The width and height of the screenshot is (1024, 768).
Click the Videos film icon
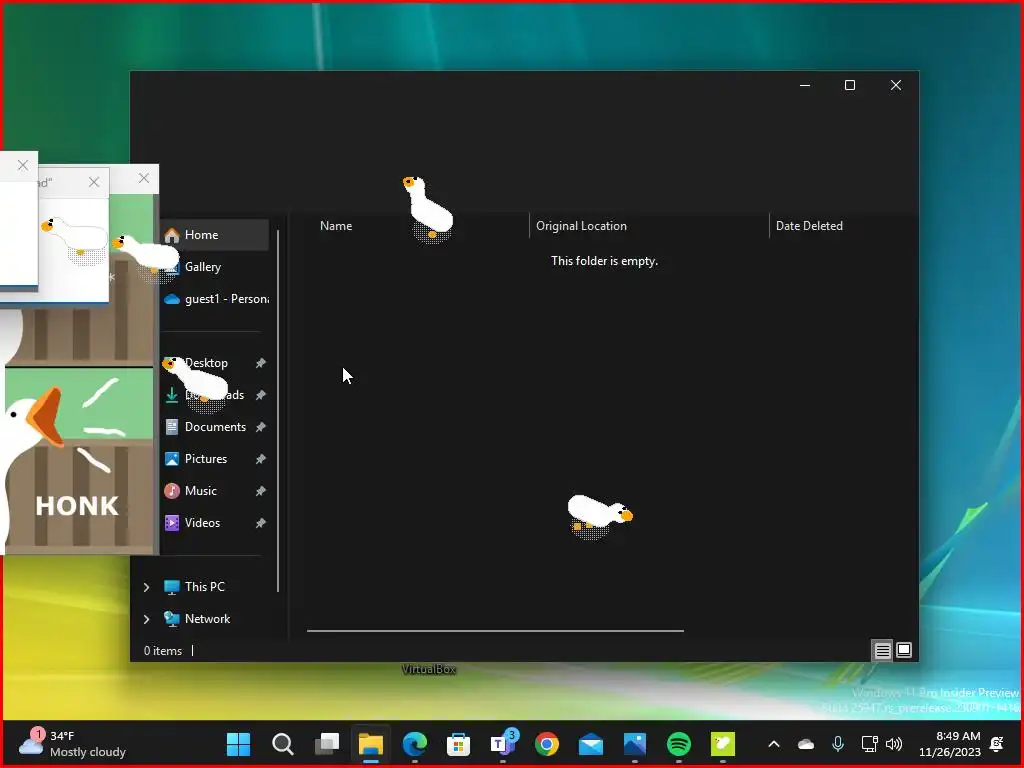click(172, 523)
